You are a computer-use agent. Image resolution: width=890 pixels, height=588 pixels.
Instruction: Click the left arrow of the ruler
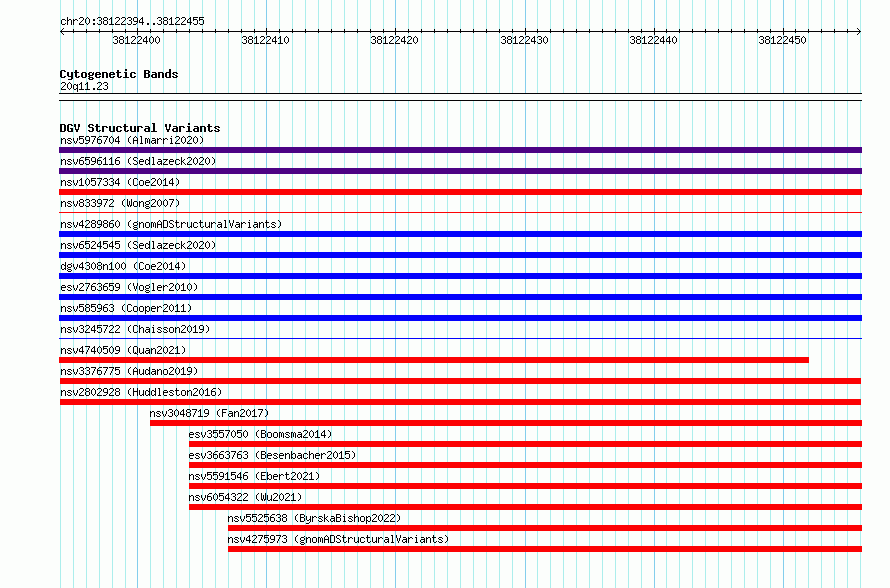click(62, 32)
